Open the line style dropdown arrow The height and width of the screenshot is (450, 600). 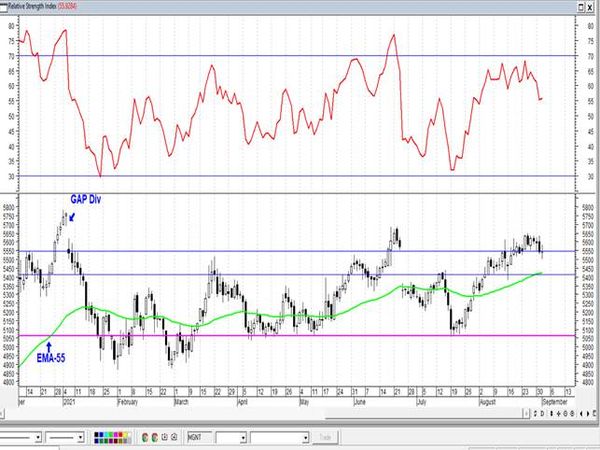[x=38, y=437]
